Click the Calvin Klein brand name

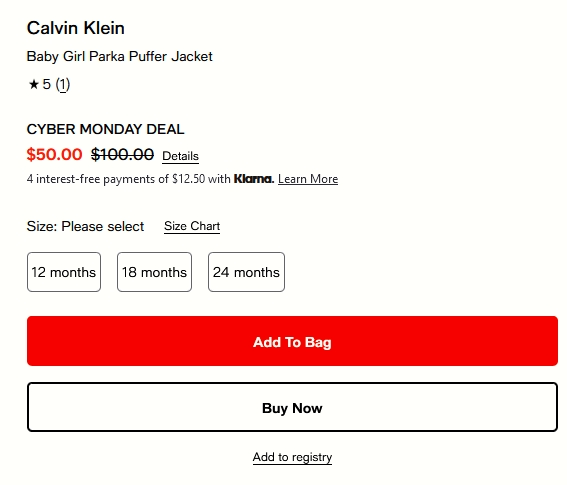click(x=76, y=28)
